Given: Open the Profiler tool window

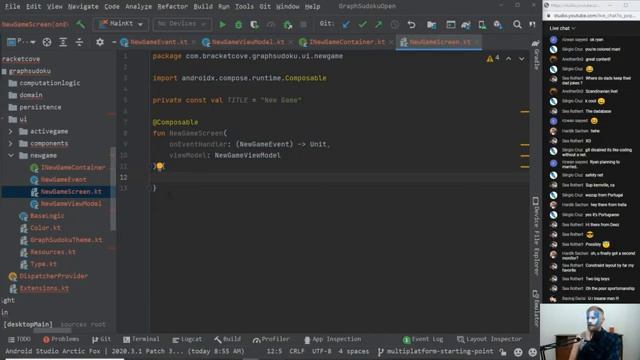Looking at the screenshot, I should click(x=271, y=339).
